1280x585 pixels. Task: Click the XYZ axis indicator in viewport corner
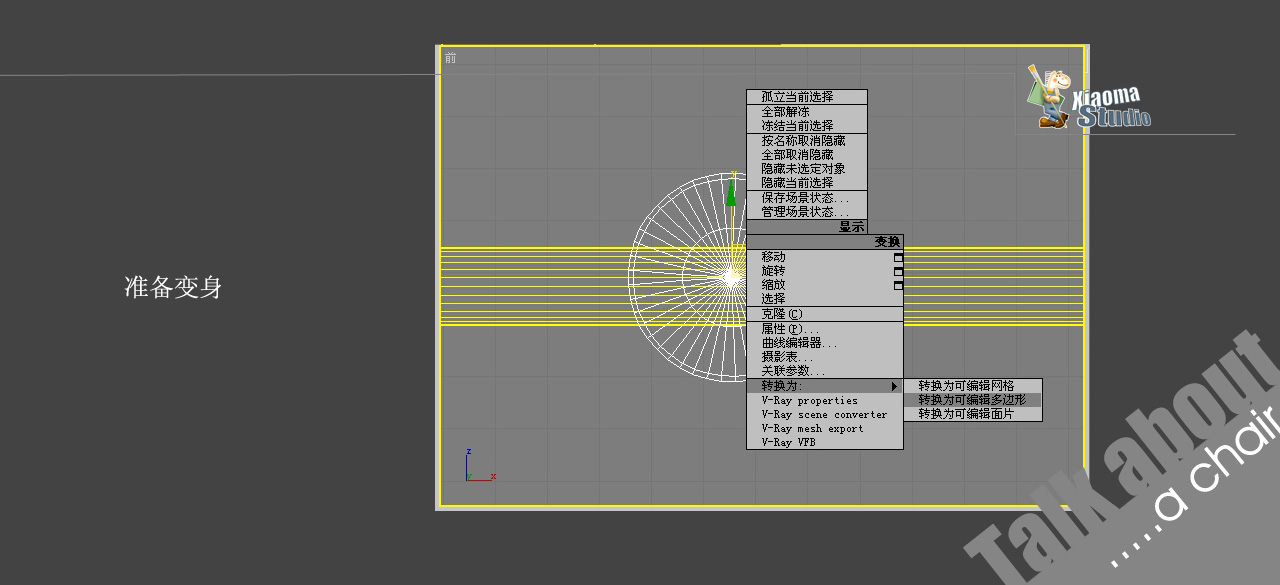click(478, 467)
